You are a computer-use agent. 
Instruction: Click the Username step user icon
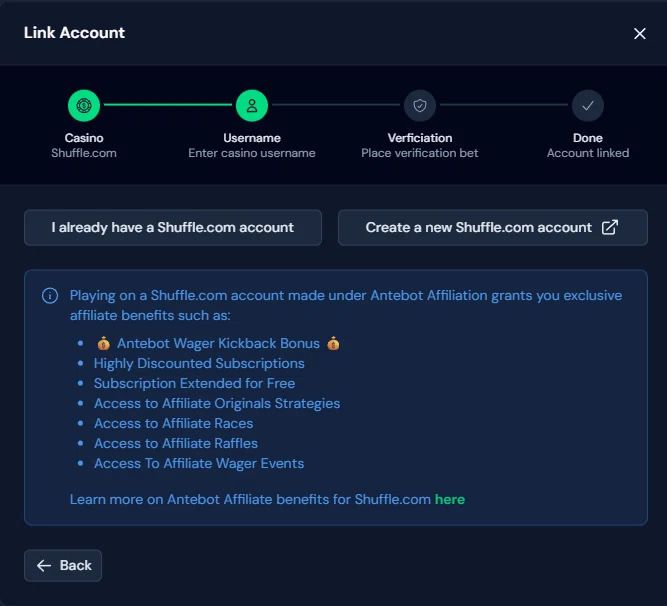[x=252, y=105]
